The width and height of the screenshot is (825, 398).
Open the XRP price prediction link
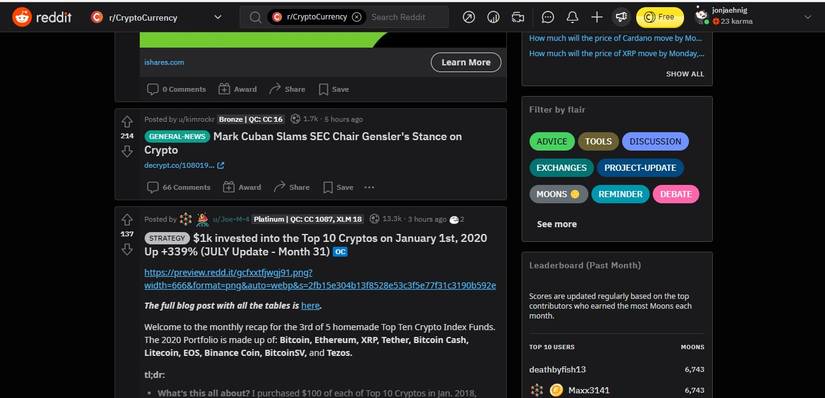coord(616,53)
